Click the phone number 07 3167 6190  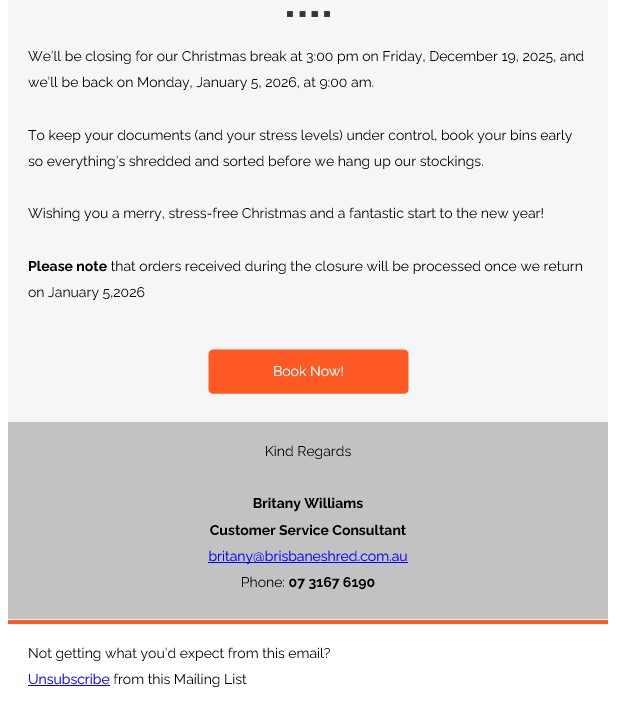pyautogui.click(x=331, y=582)
